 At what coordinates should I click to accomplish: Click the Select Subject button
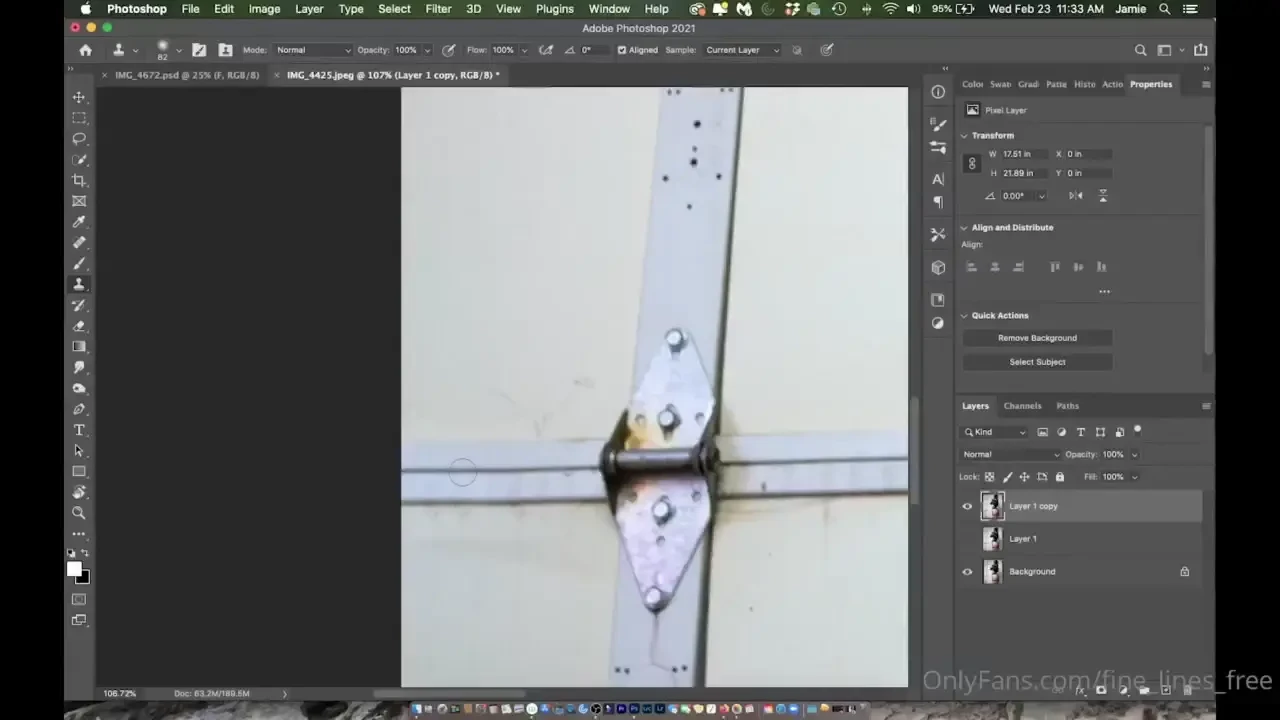point(1037,361)
